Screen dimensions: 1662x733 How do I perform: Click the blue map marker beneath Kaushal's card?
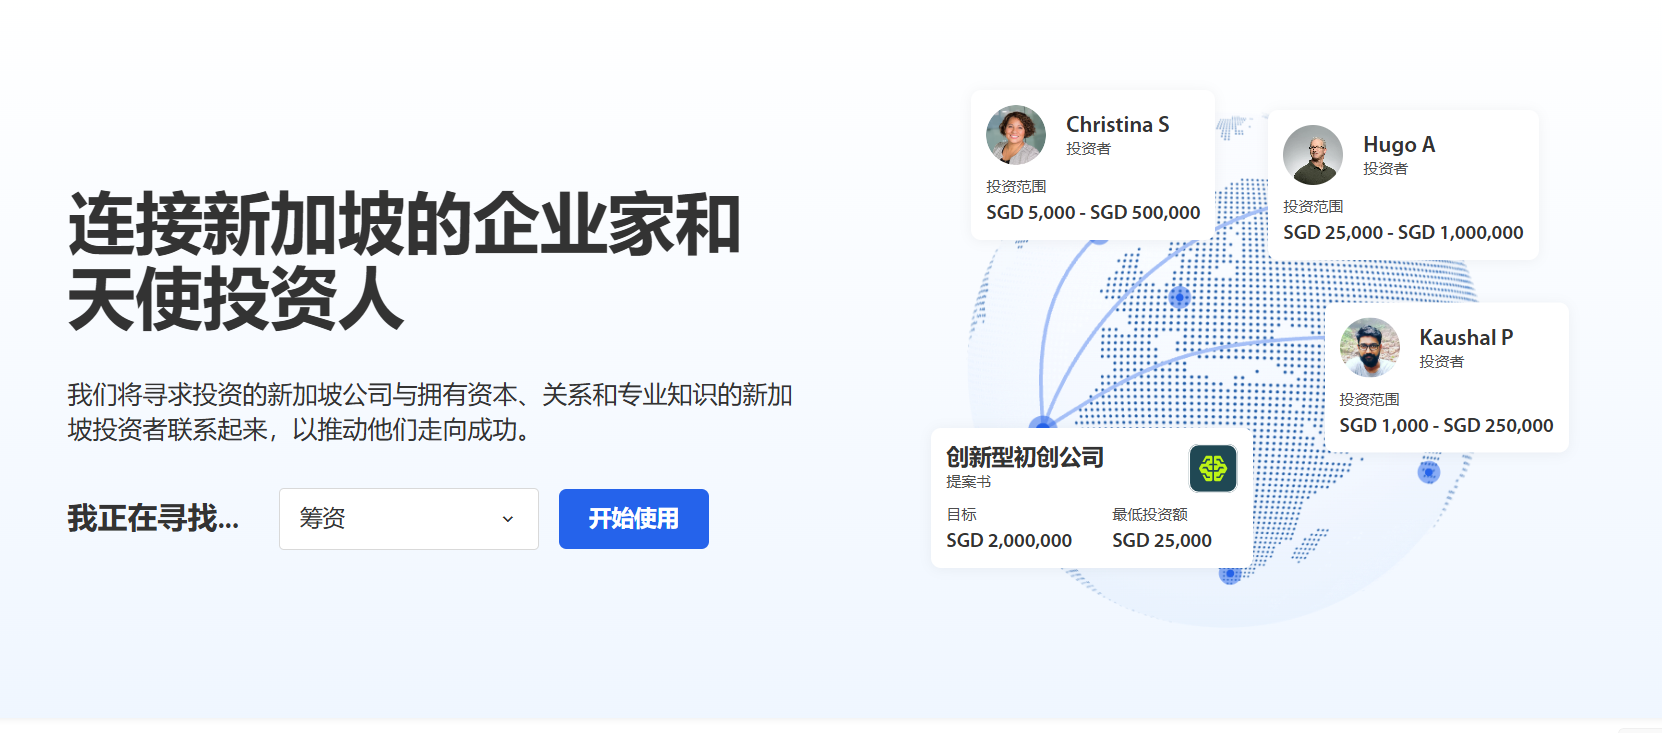[x=1428, y=472]
